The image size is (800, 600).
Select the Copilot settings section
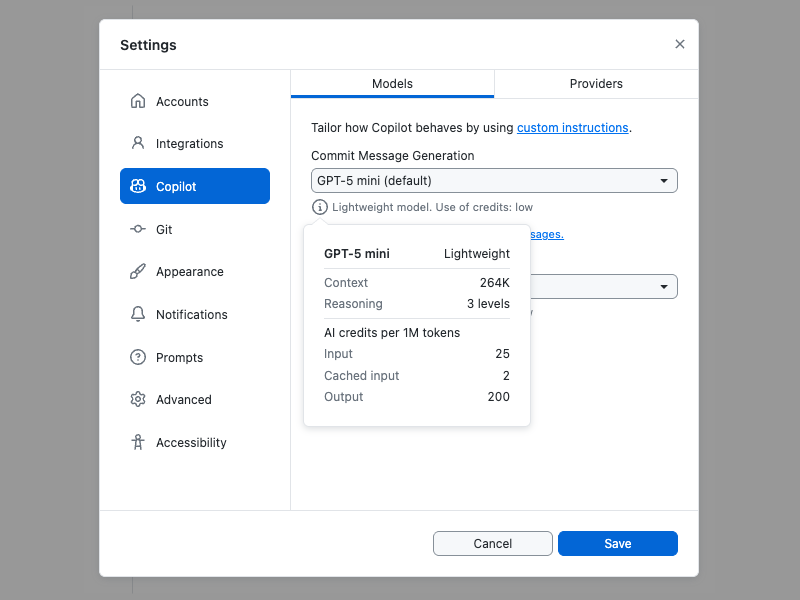tap(195, 186)
